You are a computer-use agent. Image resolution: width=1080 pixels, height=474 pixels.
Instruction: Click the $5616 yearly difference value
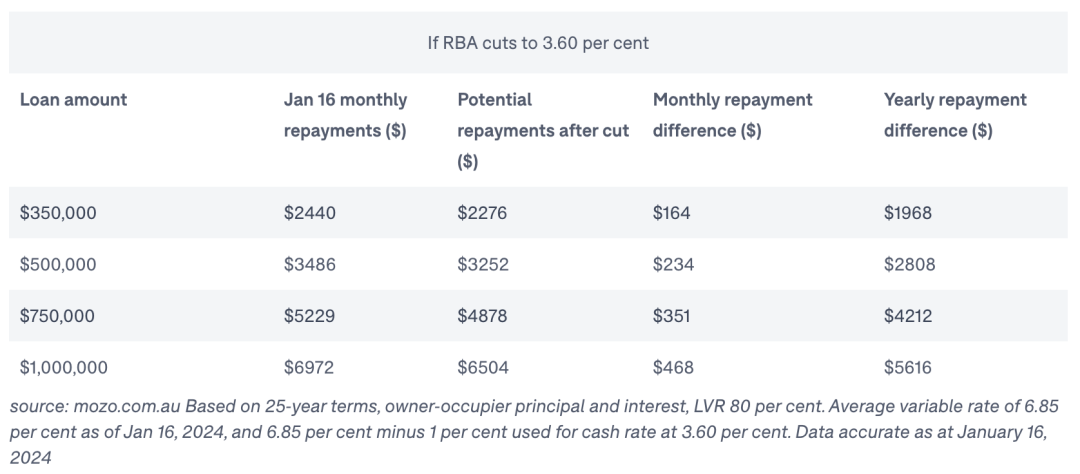point(908,368)
